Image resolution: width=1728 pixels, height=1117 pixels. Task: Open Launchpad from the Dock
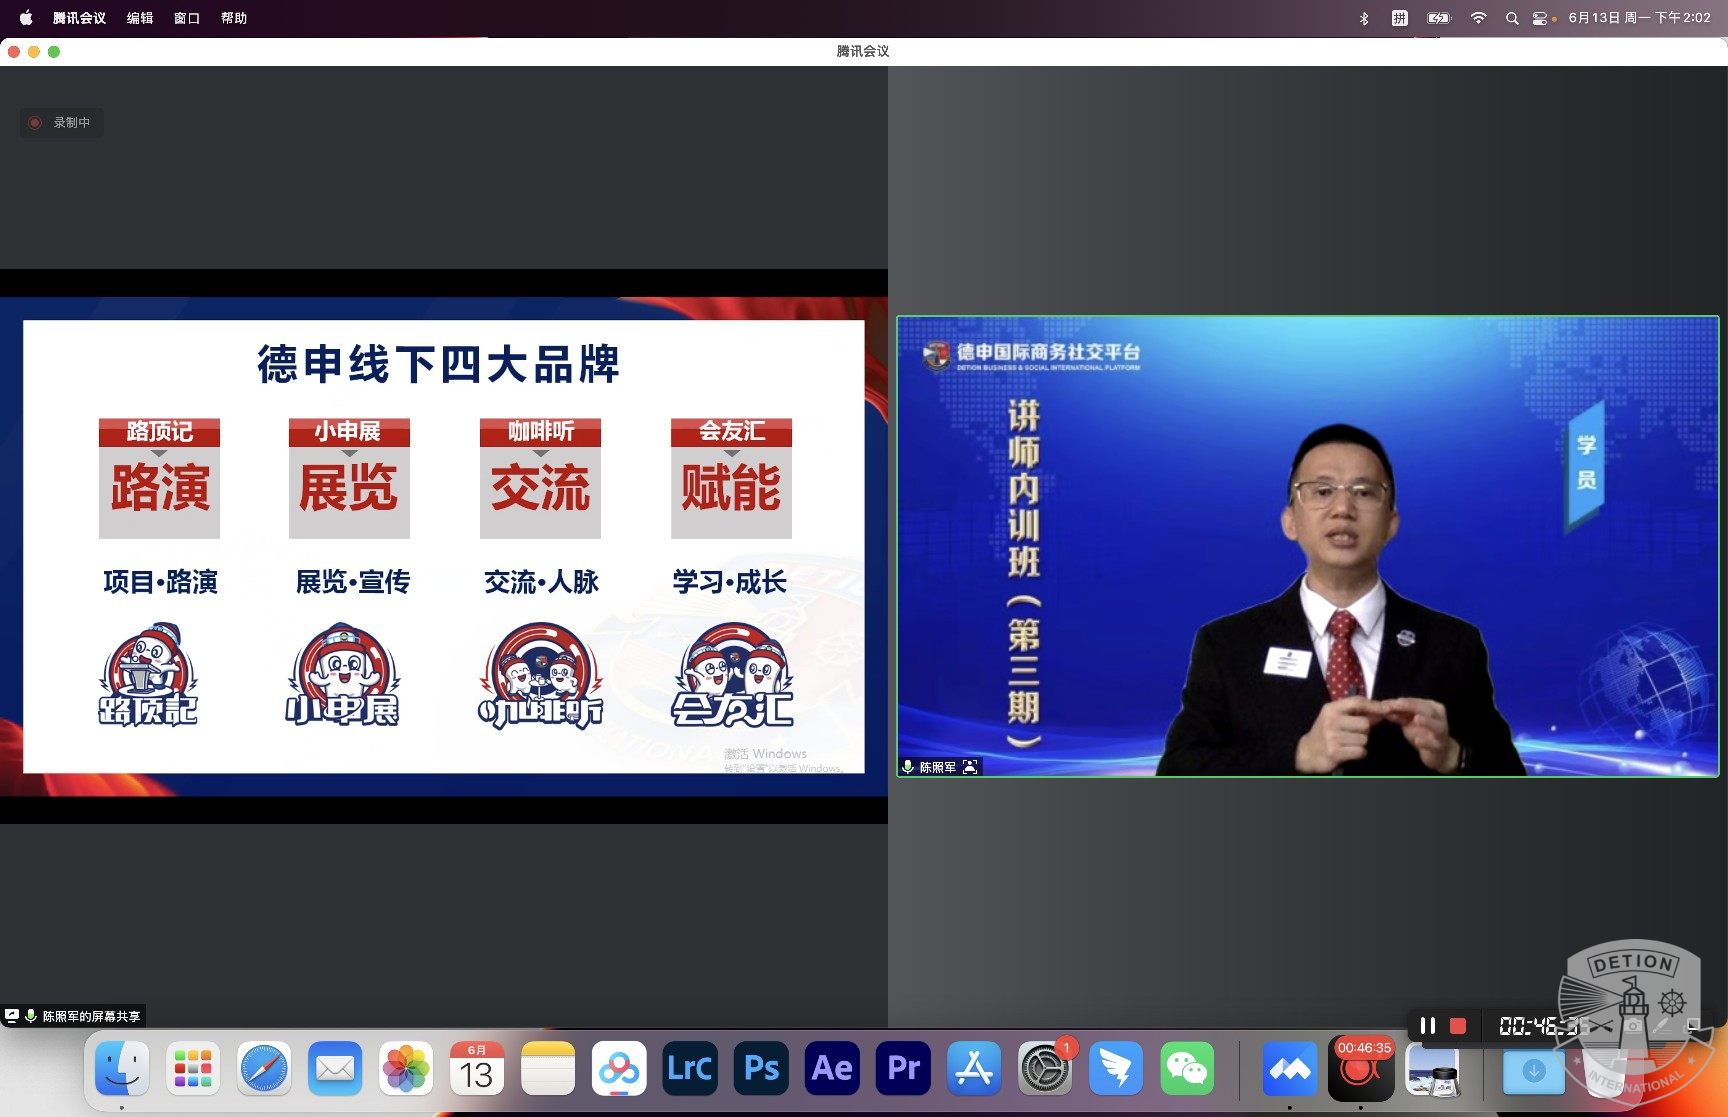[193, 1069]
